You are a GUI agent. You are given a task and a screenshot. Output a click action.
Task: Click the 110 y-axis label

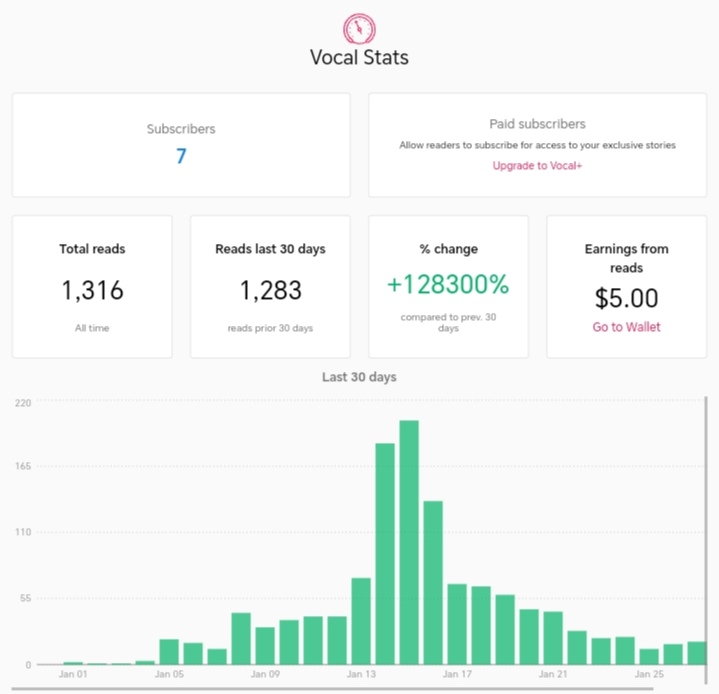[23, 532]
